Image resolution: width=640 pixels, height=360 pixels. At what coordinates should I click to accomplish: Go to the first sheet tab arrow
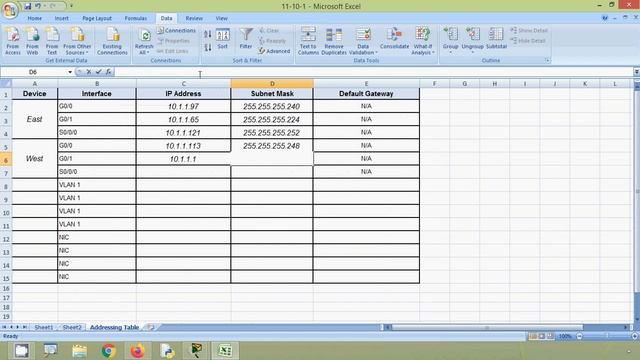[x=4, y=327]
